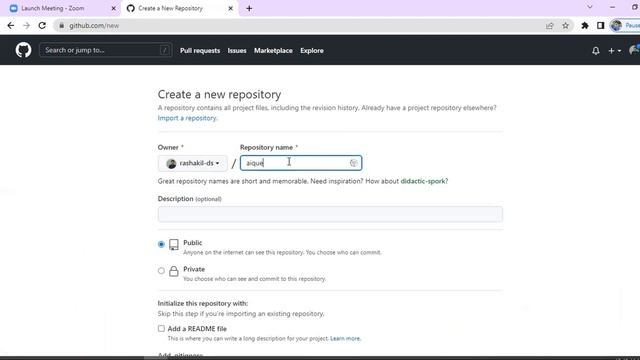The image size is (640, 360).
Task: Click the Private lock icon
Action: click(x=174, y=271)
